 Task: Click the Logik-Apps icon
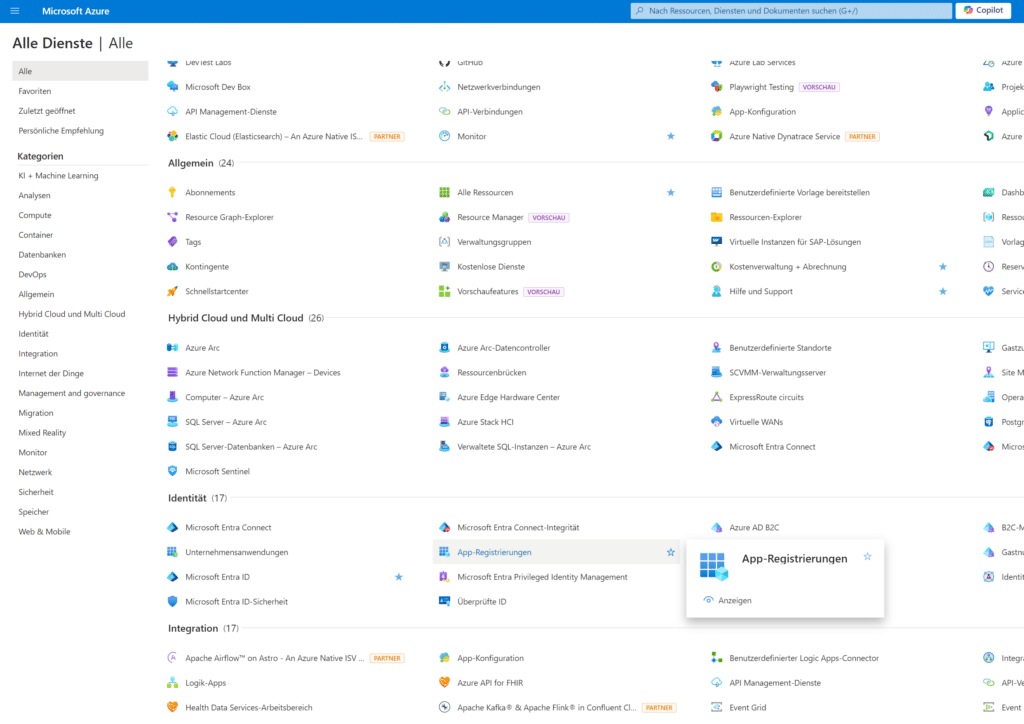click(172, 683)
